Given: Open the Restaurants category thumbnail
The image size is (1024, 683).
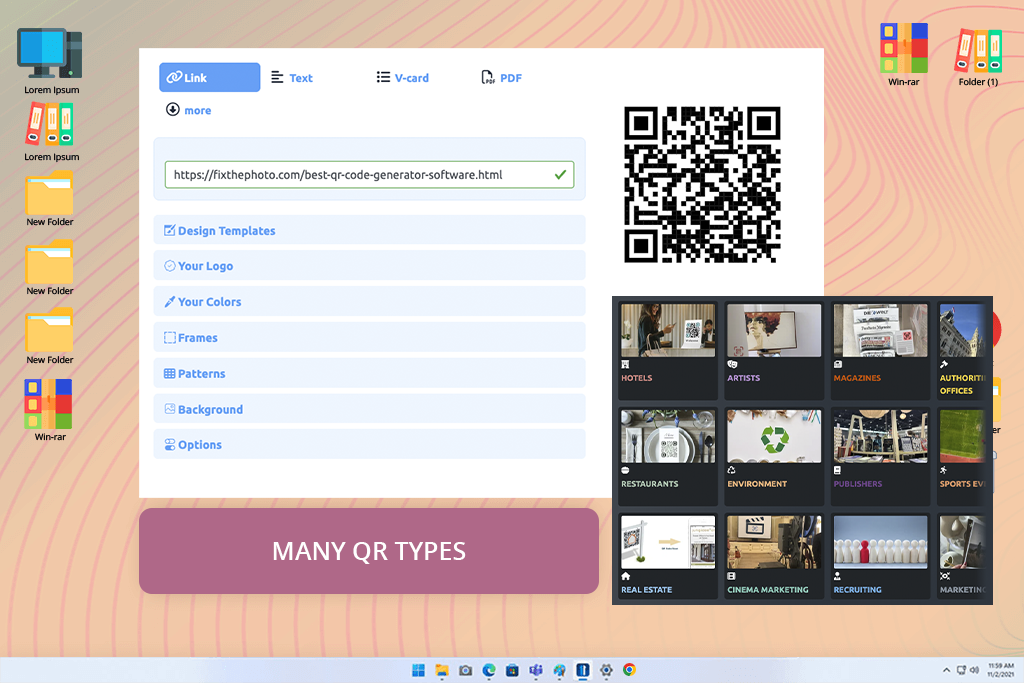Looking at the screenshot, I should 667,436.
